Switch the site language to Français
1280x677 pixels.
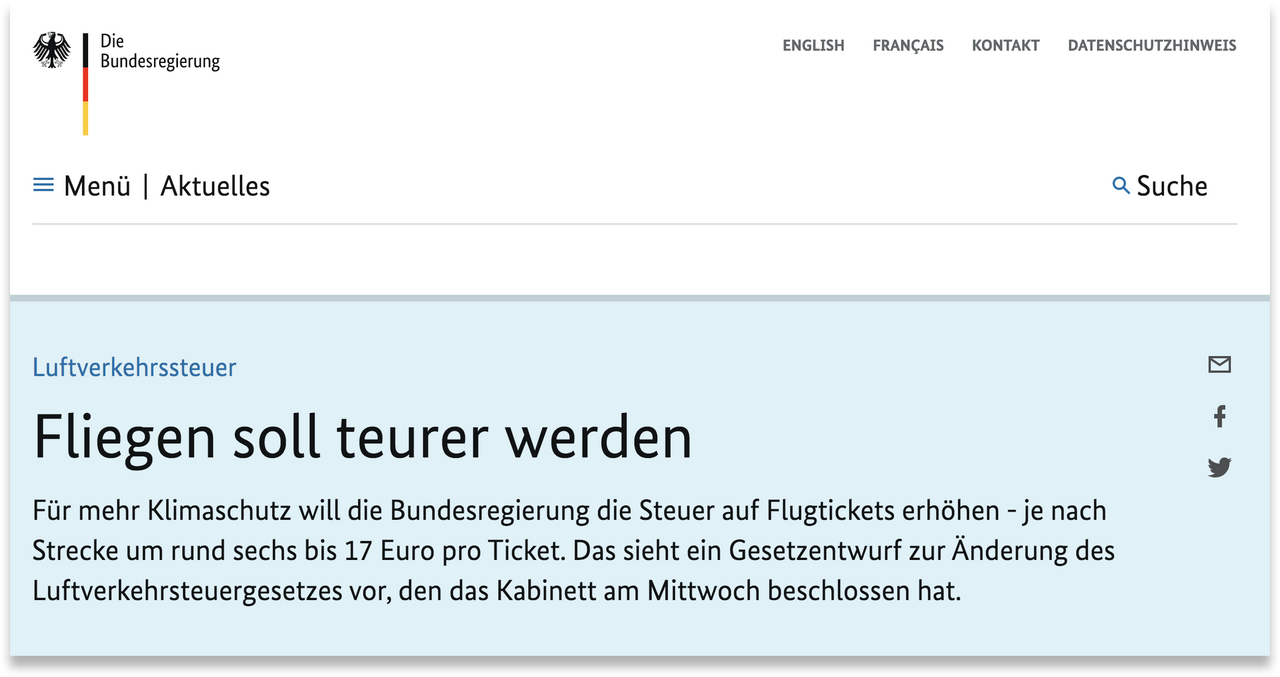pos(907,45)
